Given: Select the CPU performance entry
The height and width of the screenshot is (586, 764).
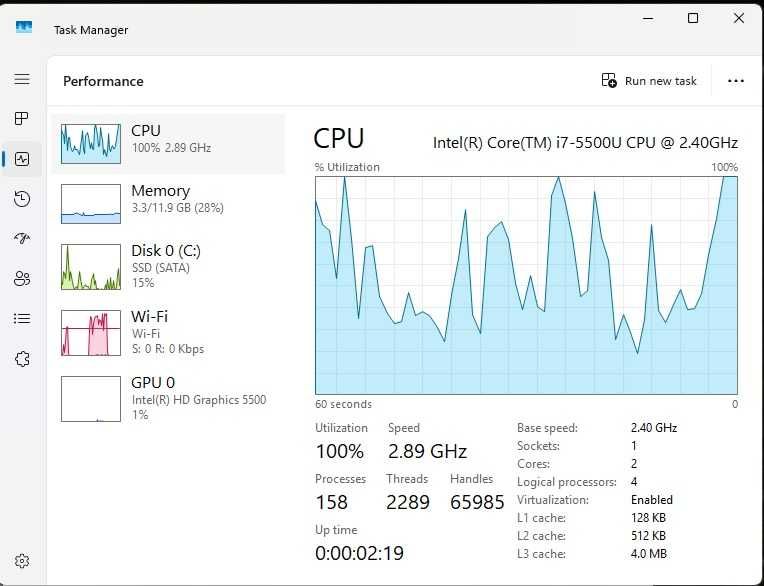Looking at the screenshot, I should tap(168, 144).
